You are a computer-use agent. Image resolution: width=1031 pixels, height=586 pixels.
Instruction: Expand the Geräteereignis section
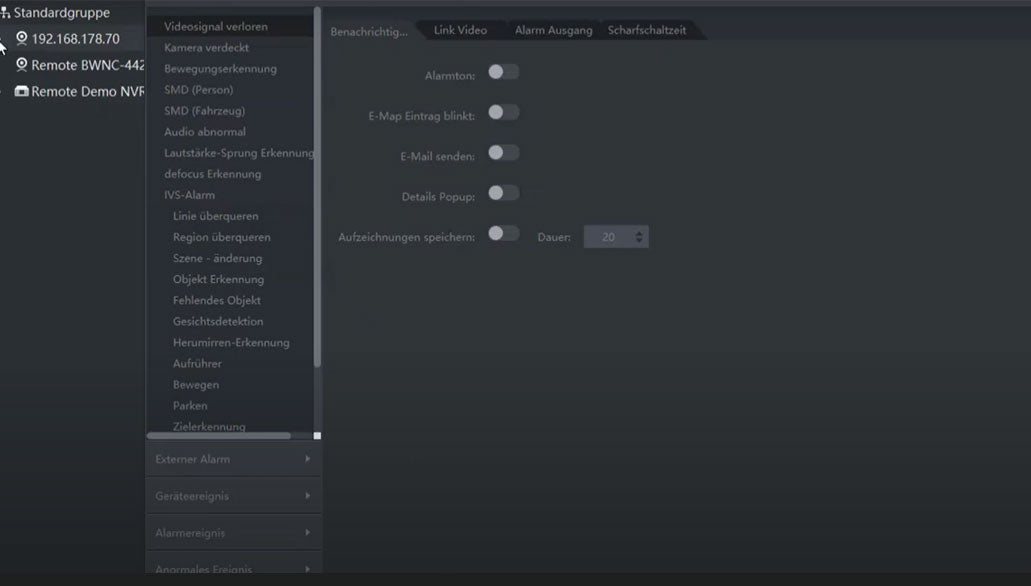coord(233,496)
